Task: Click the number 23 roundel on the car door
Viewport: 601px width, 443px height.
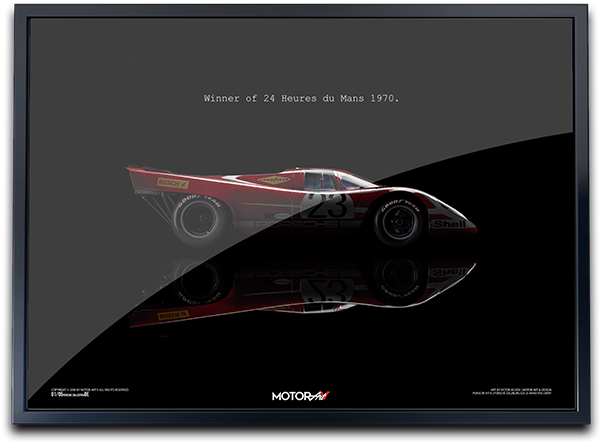Action: (327, 205)
